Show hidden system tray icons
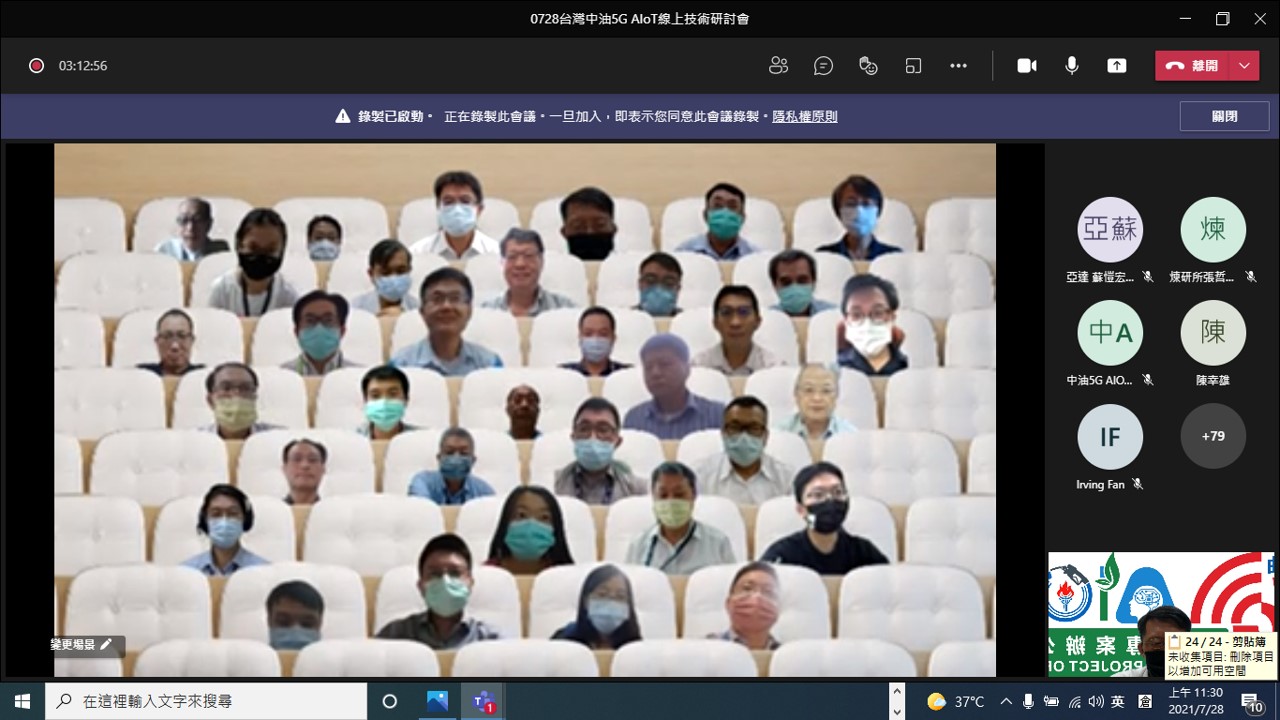 coord(1006,701)
